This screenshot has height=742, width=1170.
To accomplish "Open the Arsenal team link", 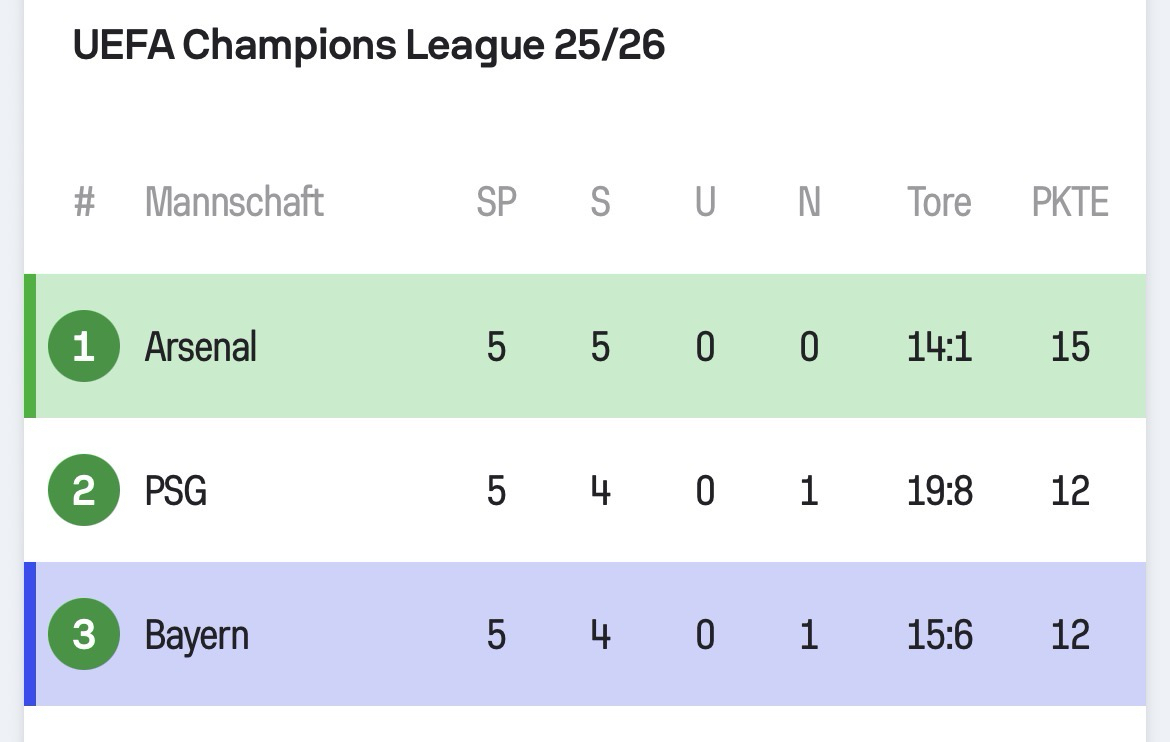I will [201, 347].
